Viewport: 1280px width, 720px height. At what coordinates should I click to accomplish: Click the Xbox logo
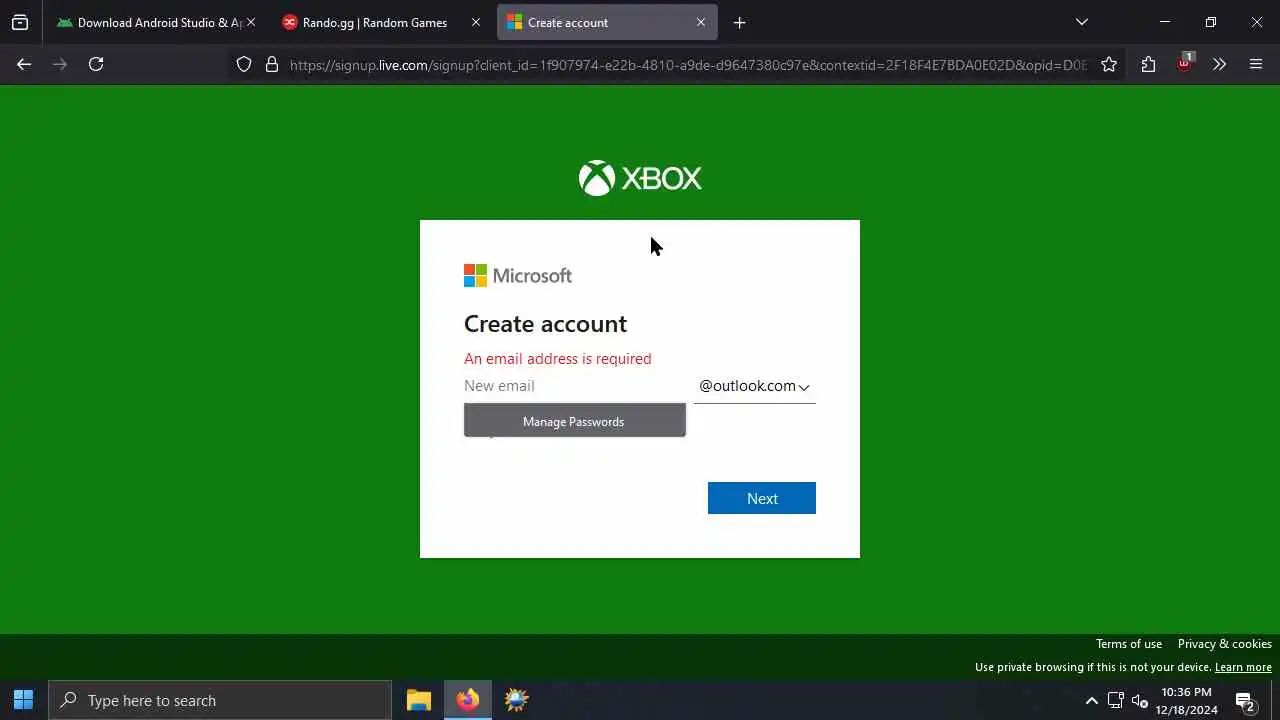pos(640,178)
